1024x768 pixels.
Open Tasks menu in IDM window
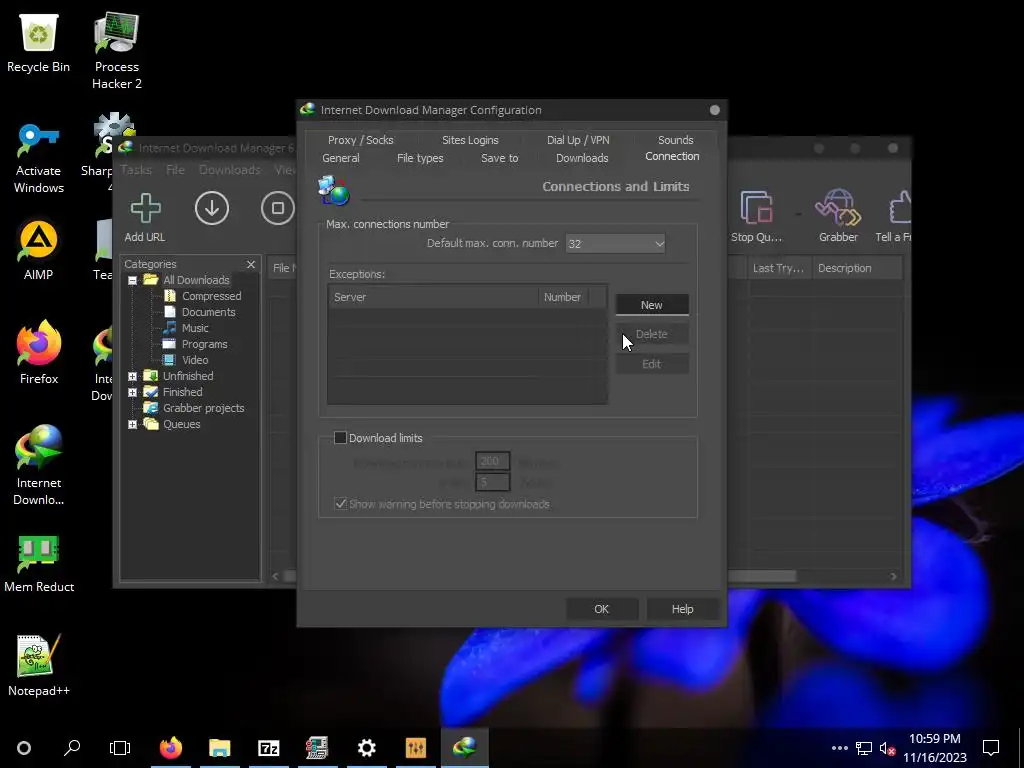(136, 170)
